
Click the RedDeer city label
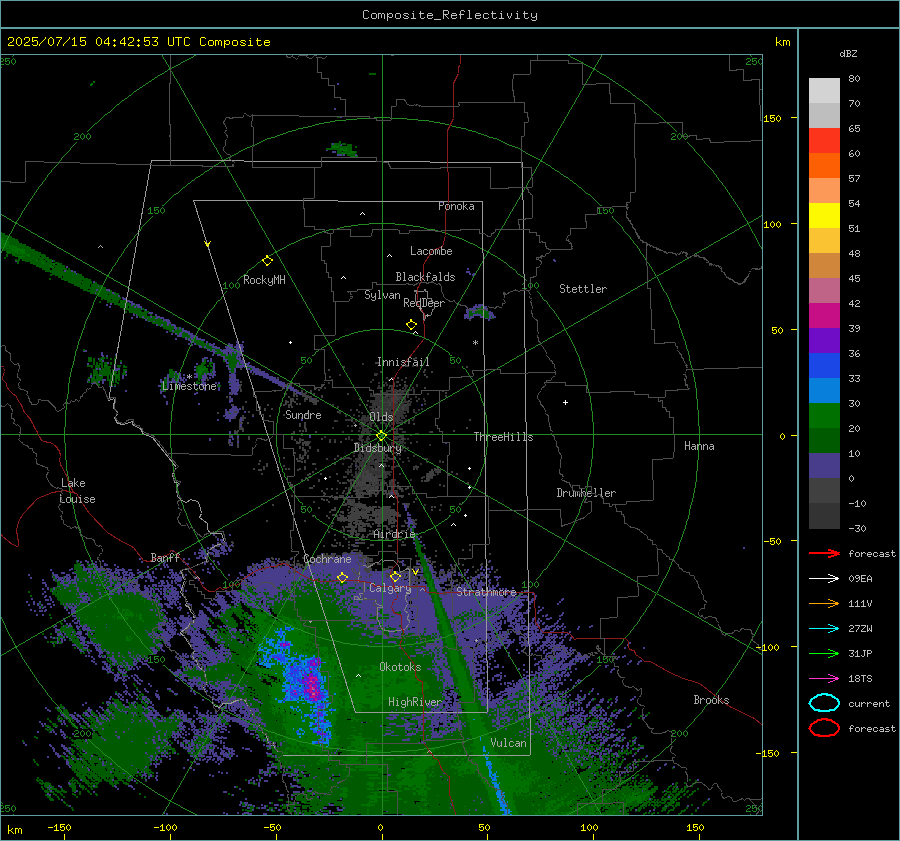[424, 303]
